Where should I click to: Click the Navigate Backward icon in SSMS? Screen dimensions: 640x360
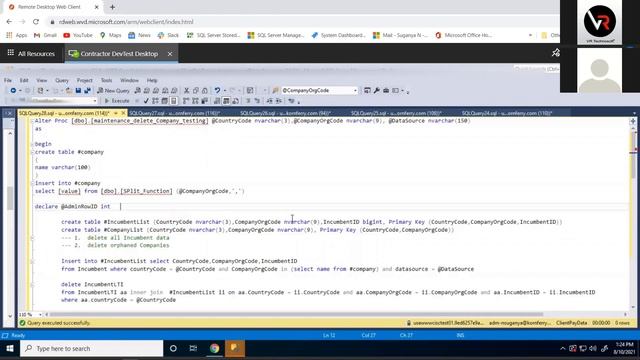(x=13, y=91)
